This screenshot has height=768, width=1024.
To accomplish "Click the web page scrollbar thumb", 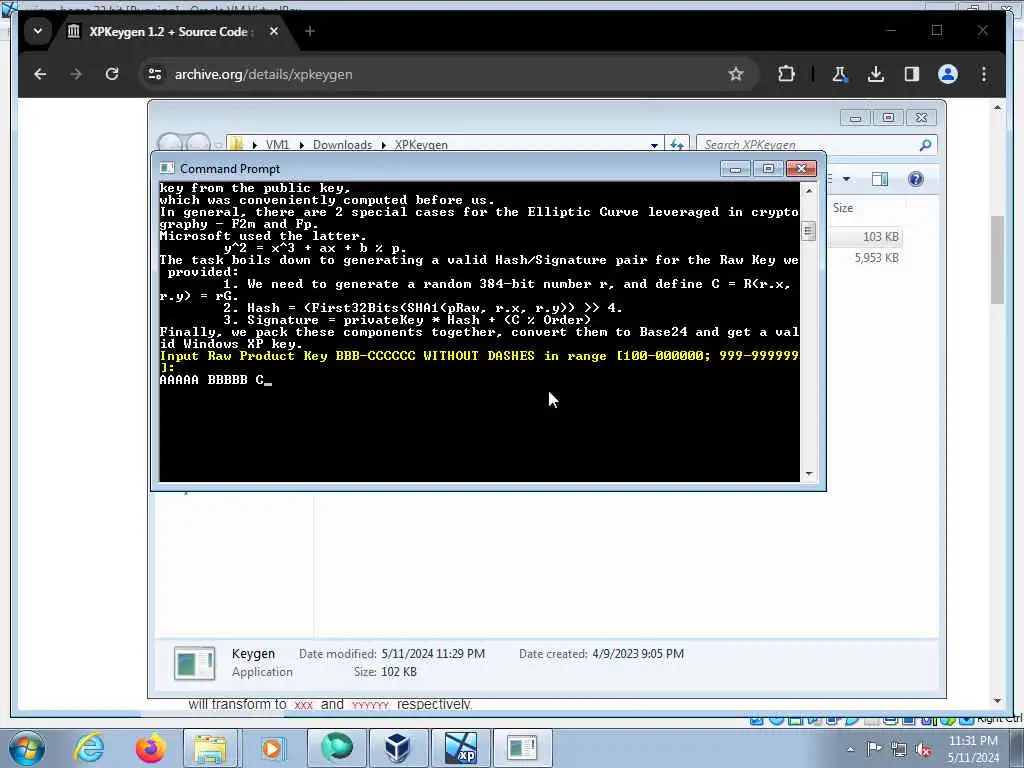I will coord(997,259).
